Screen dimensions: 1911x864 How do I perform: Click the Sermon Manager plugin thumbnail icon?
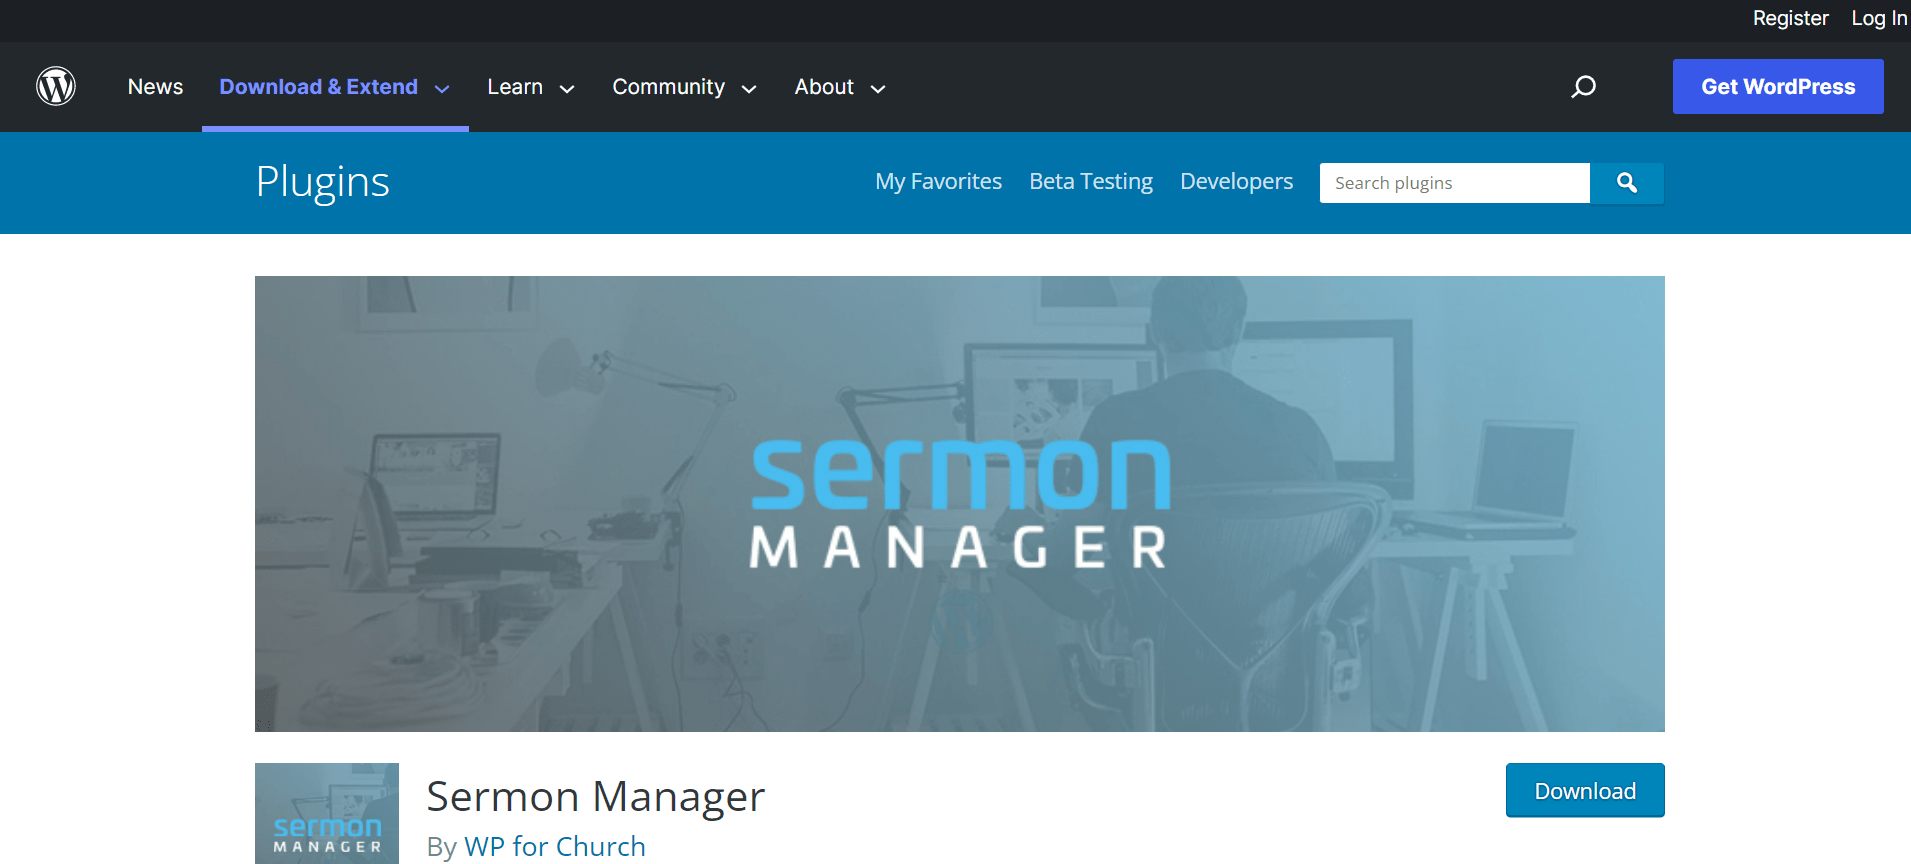(327, 813)
